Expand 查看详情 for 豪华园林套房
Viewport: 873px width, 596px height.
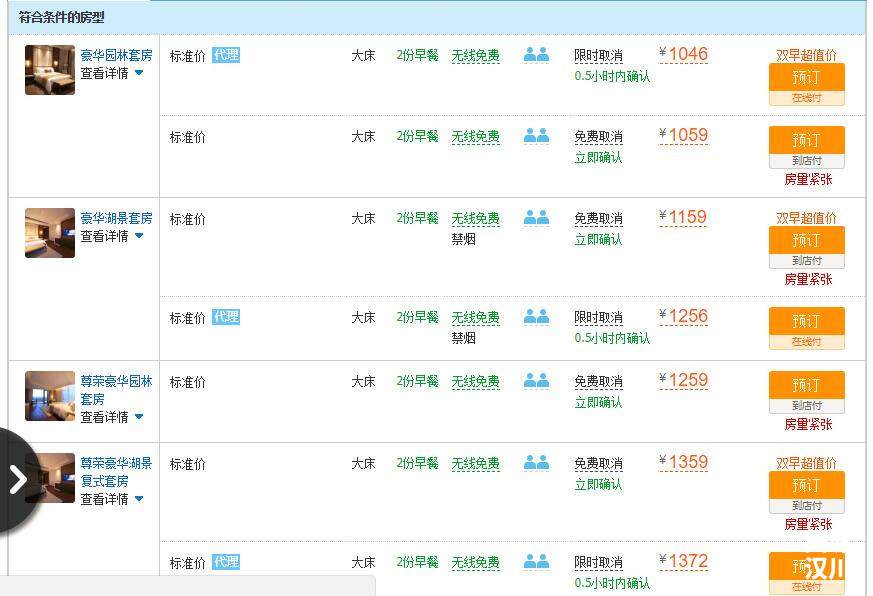pos(112,73)
